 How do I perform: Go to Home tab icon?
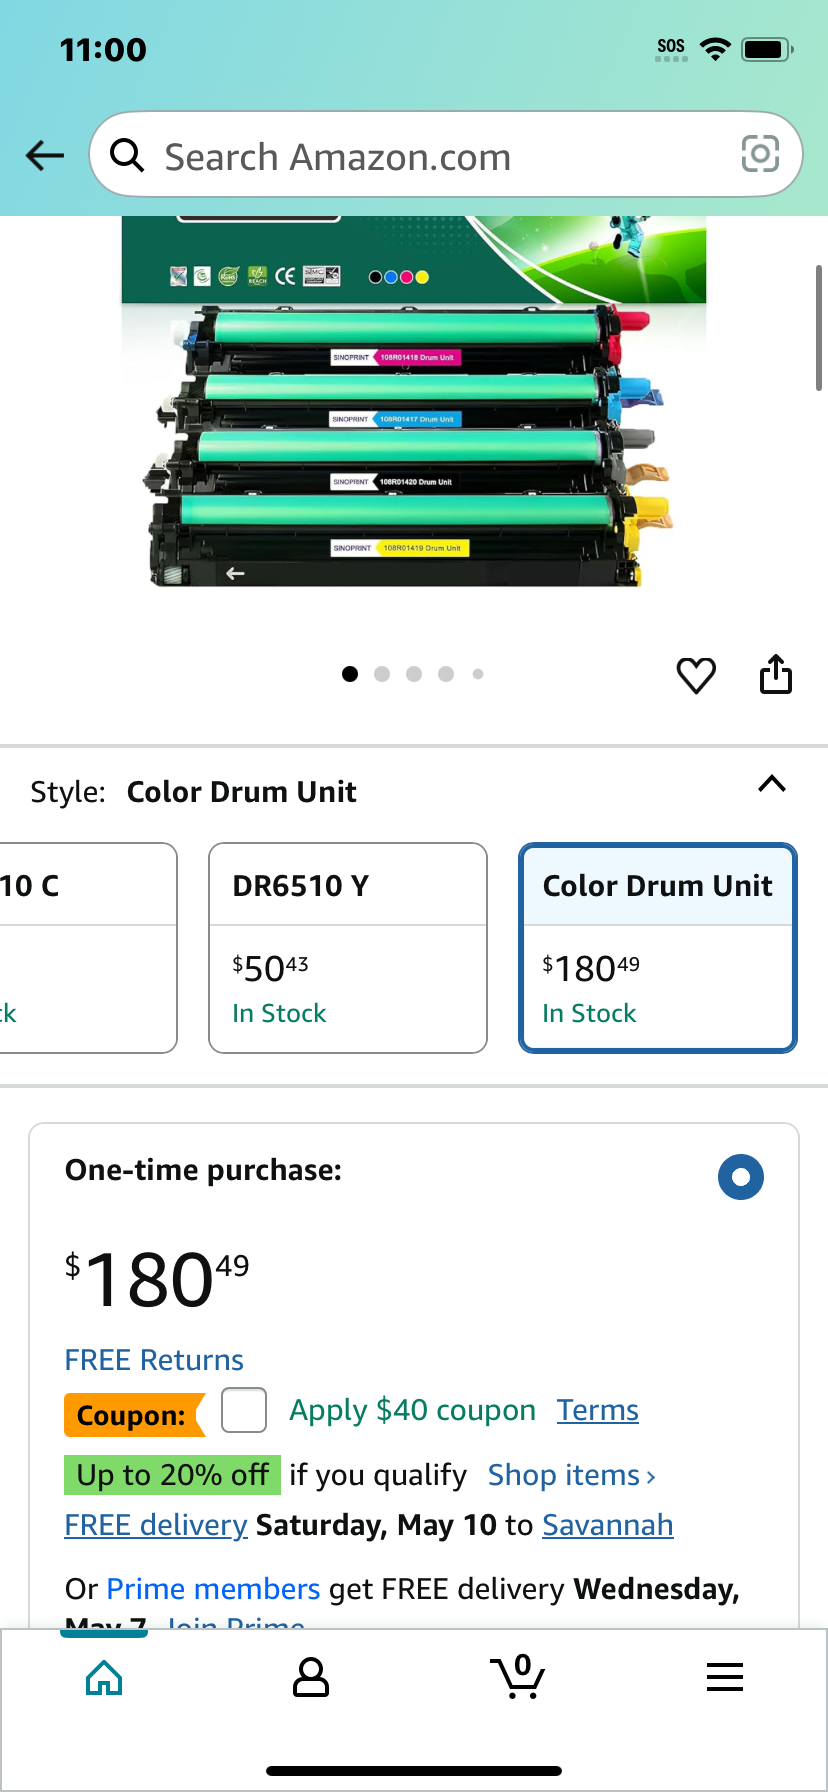click(x=104, y=1677)
